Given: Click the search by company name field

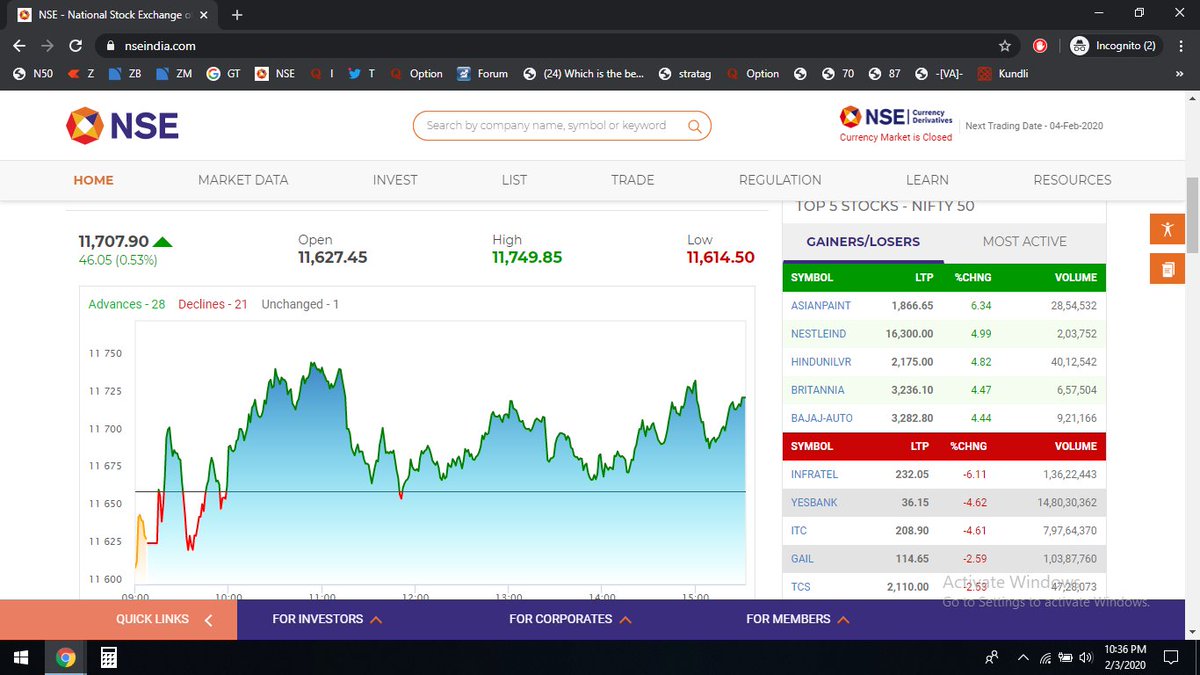Looking at the screenshot, I should [x=562, y=126].
